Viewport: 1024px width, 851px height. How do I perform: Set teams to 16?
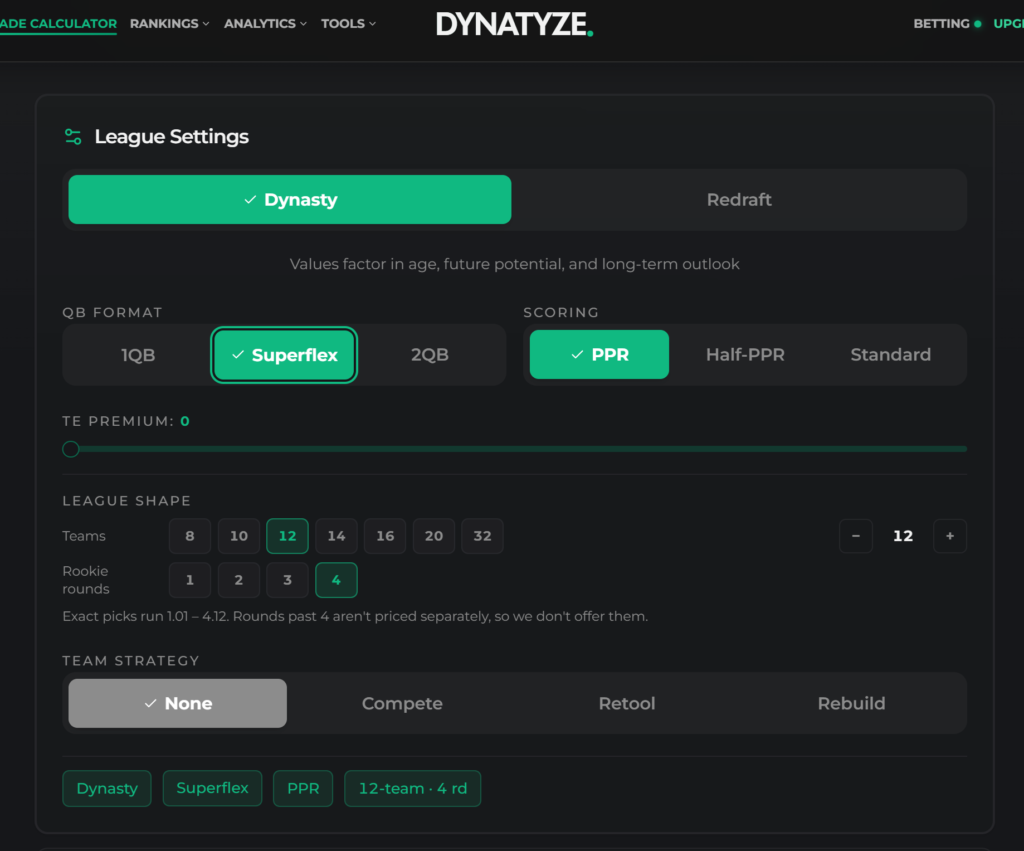pyautogui.click(x=385, y=536)
